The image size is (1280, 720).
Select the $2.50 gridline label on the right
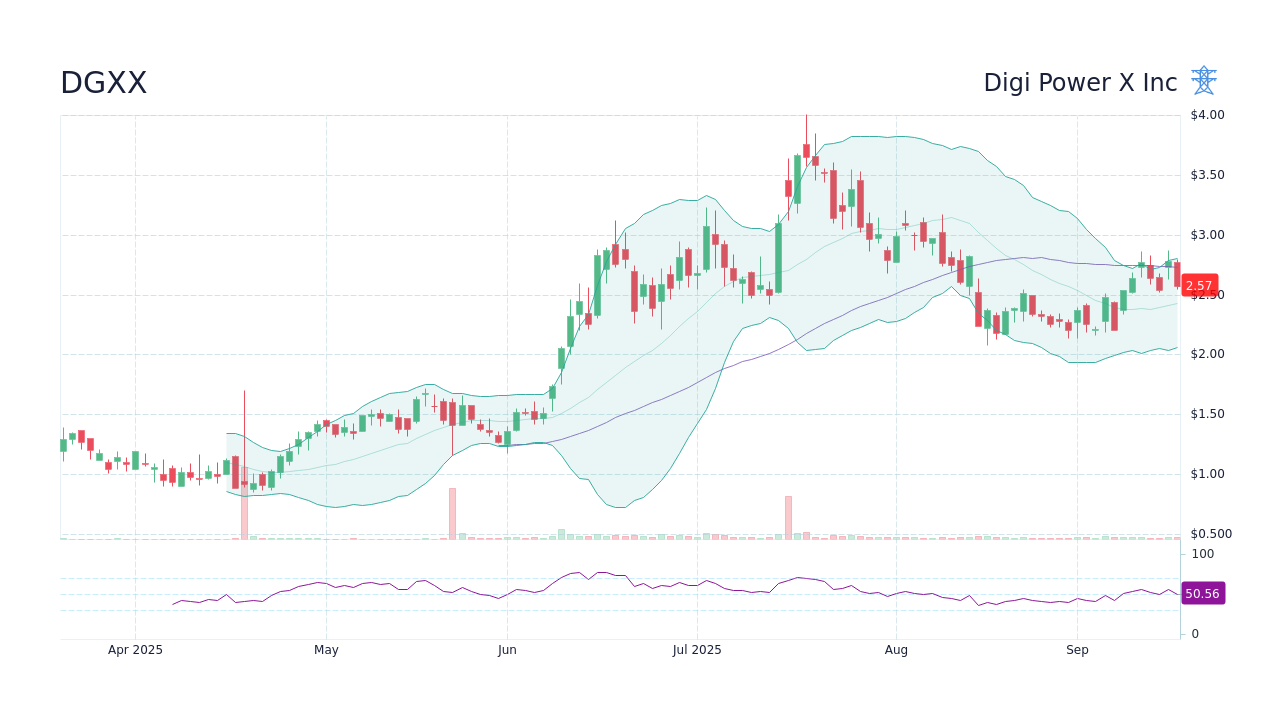1206,294
